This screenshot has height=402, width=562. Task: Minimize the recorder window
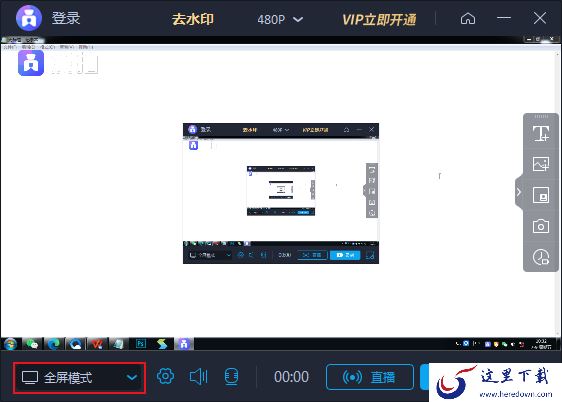[504, 18]
